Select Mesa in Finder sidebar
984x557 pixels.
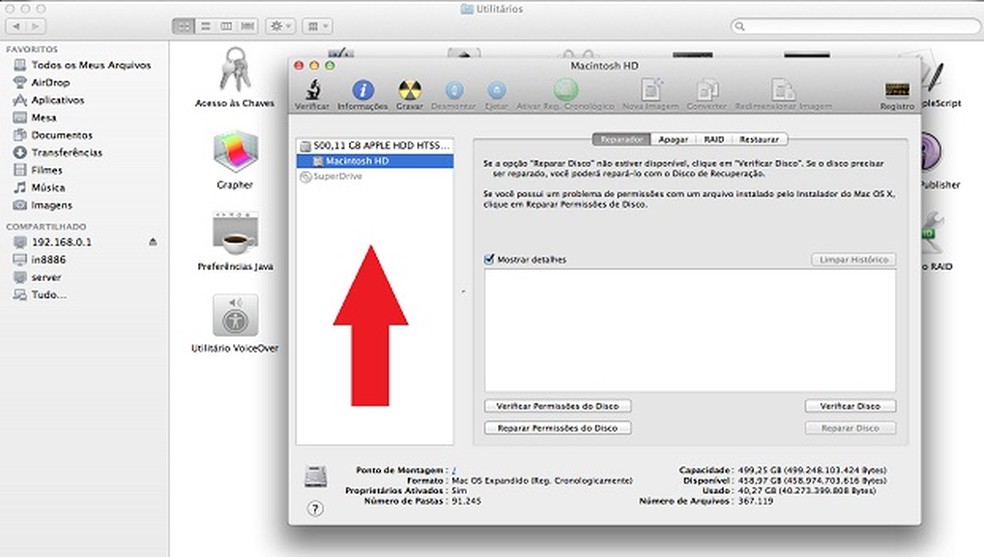[44, 117]
